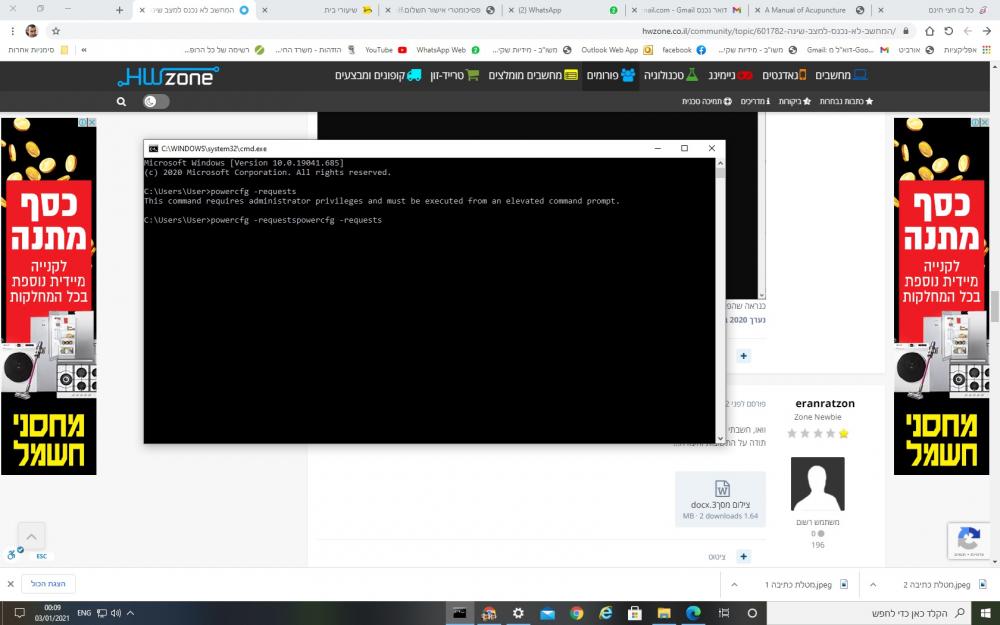Click the ציטוט quote link
The width and height of the screenshot is (1000, 625).
click(x=717, y=557)
